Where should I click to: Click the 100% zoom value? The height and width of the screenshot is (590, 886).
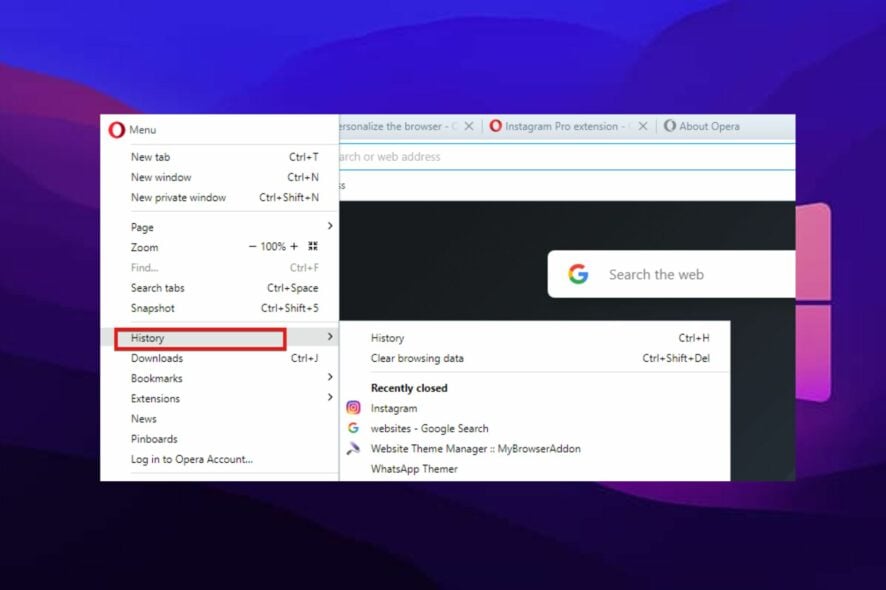pos(273,247)
